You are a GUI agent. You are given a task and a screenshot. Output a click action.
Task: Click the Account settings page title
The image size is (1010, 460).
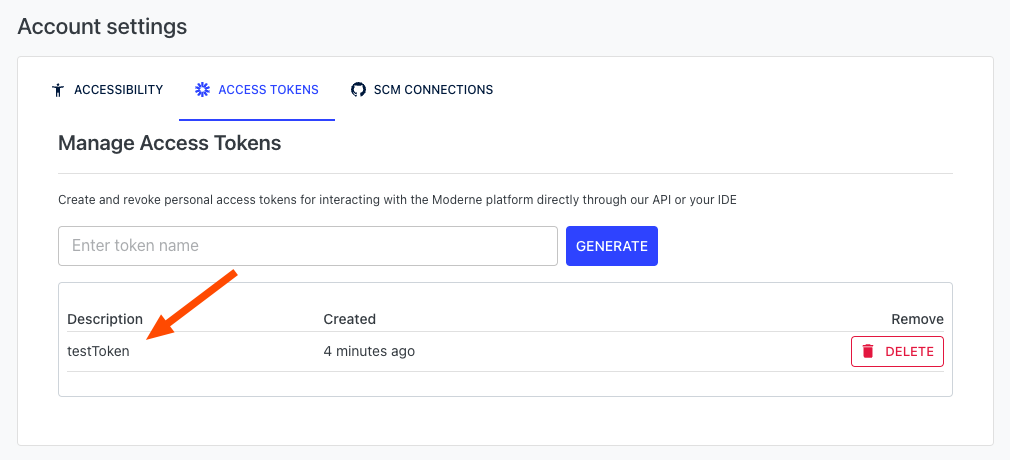(102, 27)
